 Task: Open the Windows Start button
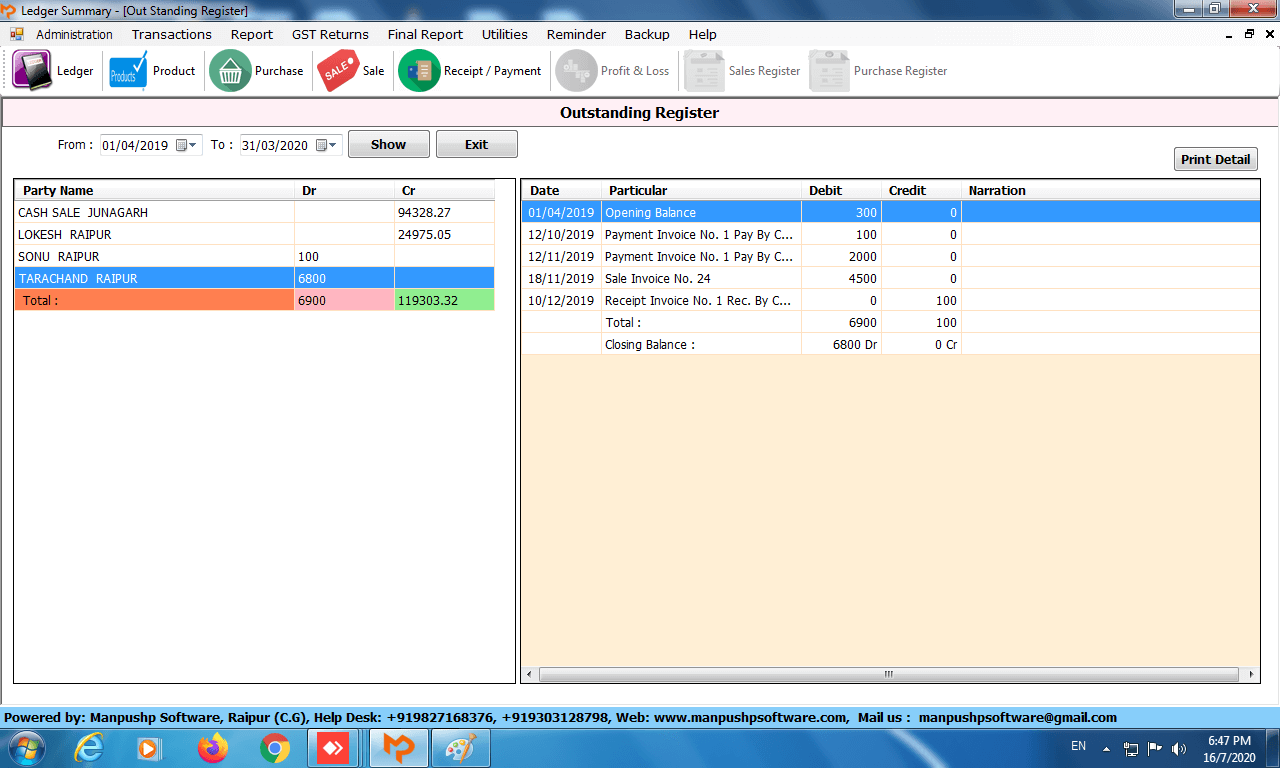click(x=27, y=748)
